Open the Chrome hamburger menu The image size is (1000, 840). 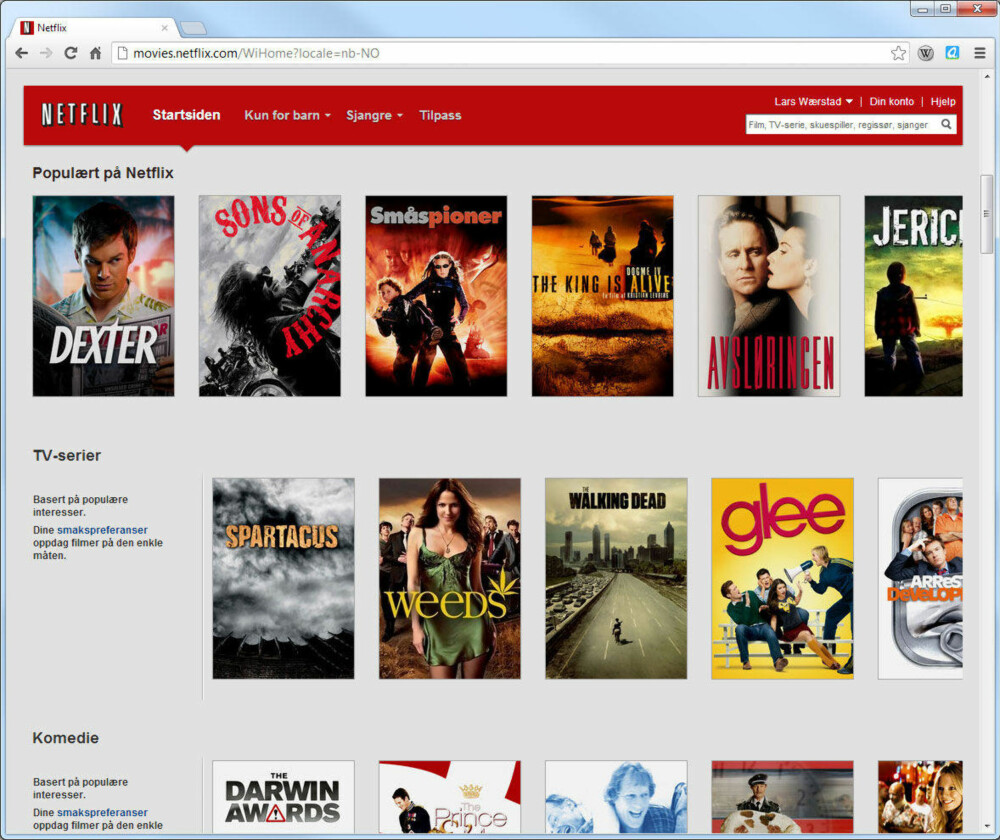980,54
